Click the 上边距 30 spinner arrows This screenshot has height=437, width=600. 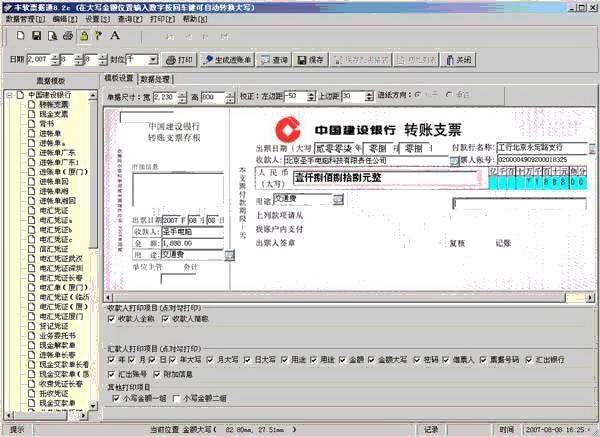click(369, 97)
